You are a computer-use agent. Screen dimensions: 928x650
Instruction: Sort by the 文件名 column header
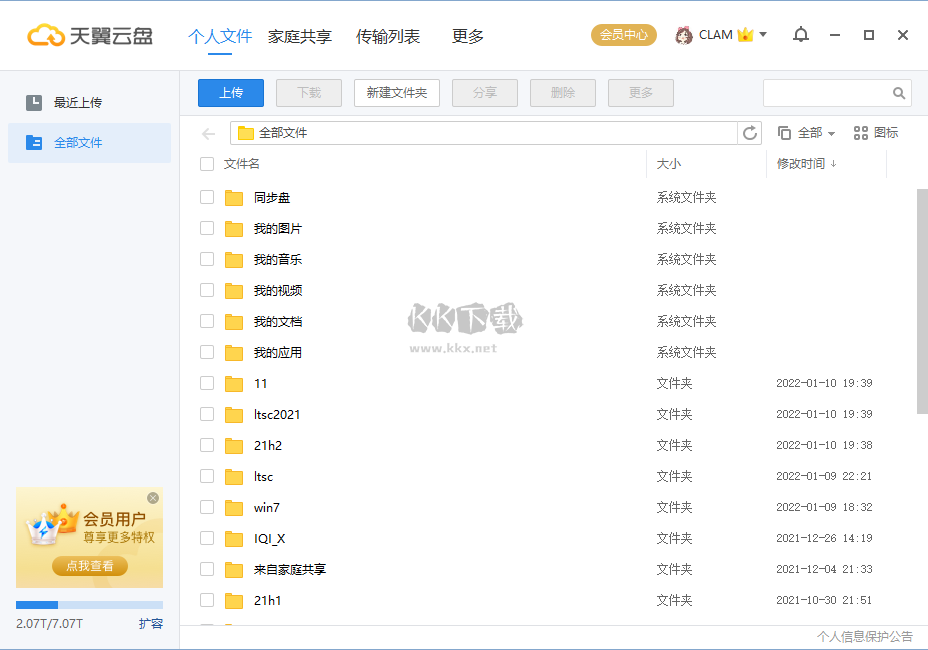241,164
